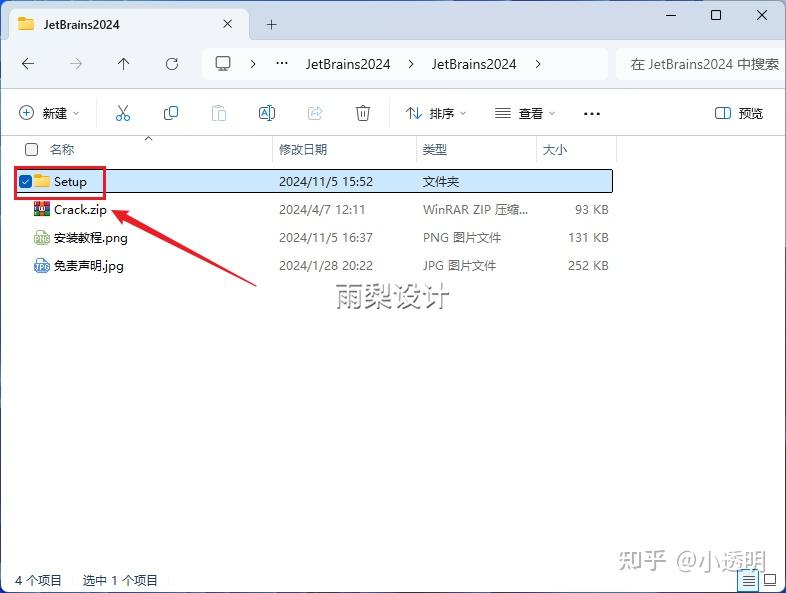Click the PNG icon of 安装教程.png
Screen dimensions: 786x593
pos(42,237)
